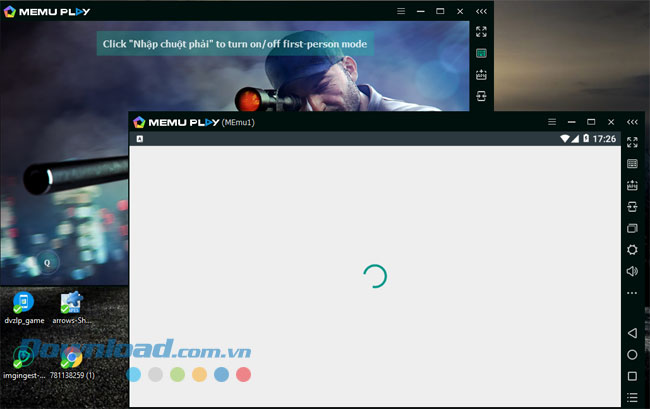This screenshot has width=650, height=409.
Task: Minimize the back MEmu Play window
Action: [421, 11]
